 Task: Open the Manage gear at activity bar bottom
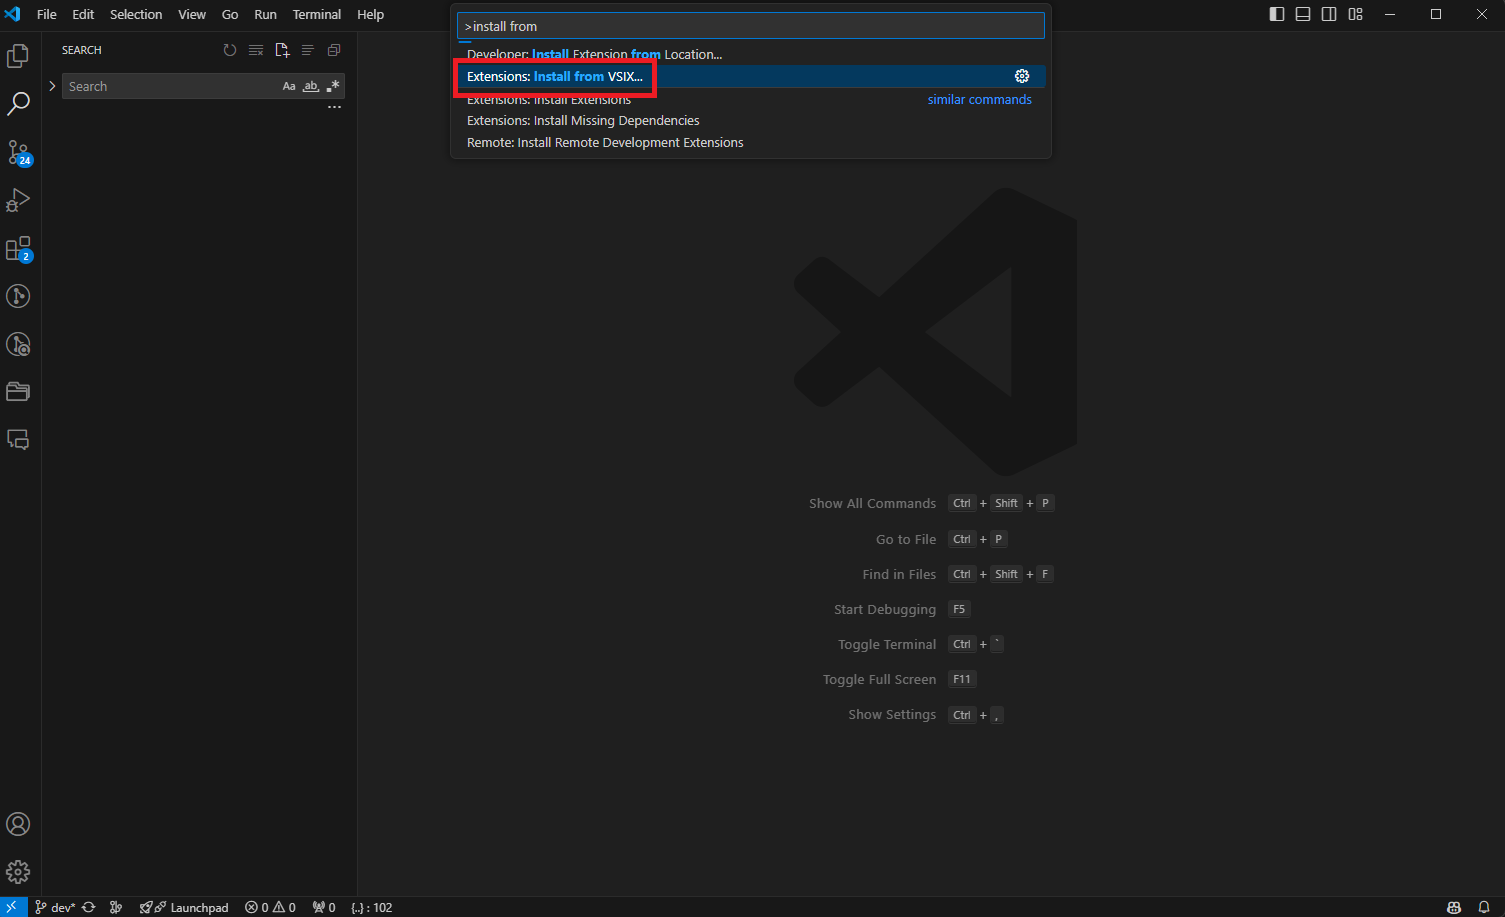point(18,872)
